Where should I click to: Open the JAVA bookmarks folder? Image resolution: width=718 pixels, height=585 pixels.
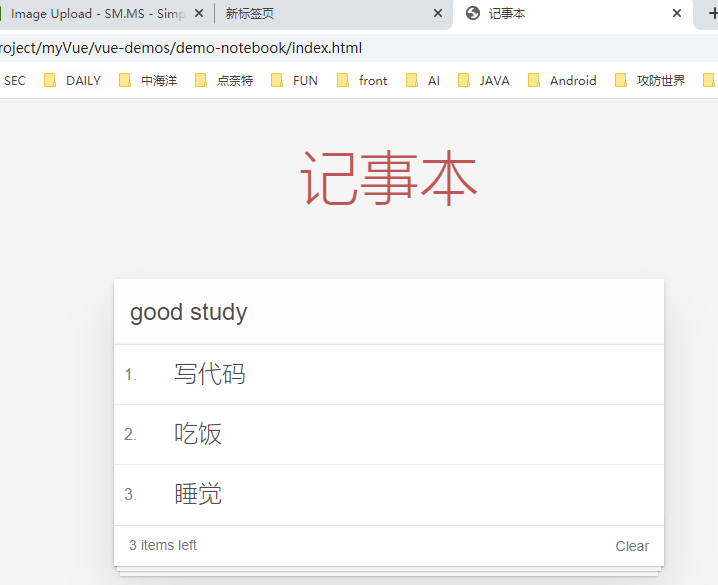pos(484,81)
